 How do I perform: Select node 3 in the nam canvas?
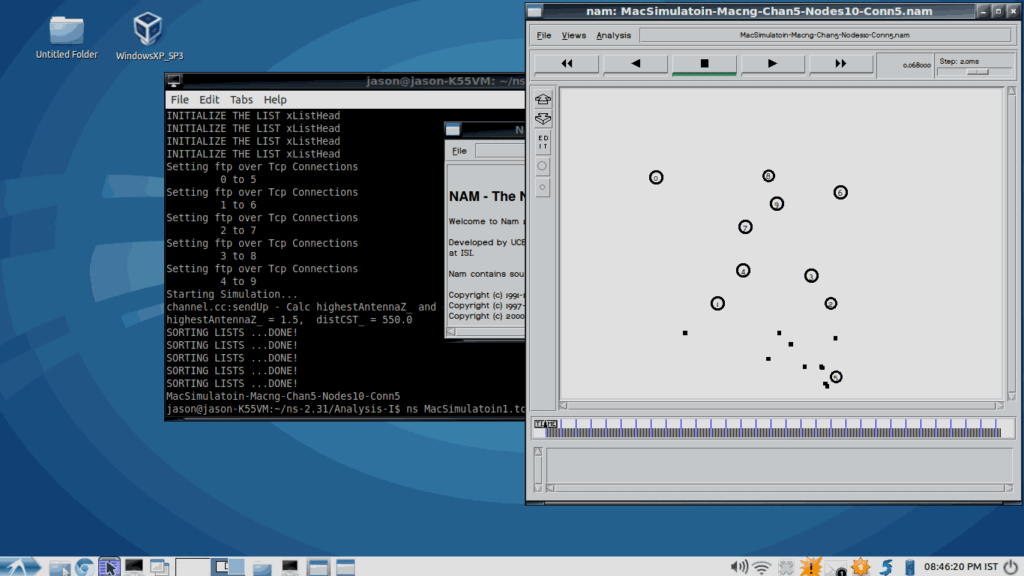point(811,276)
